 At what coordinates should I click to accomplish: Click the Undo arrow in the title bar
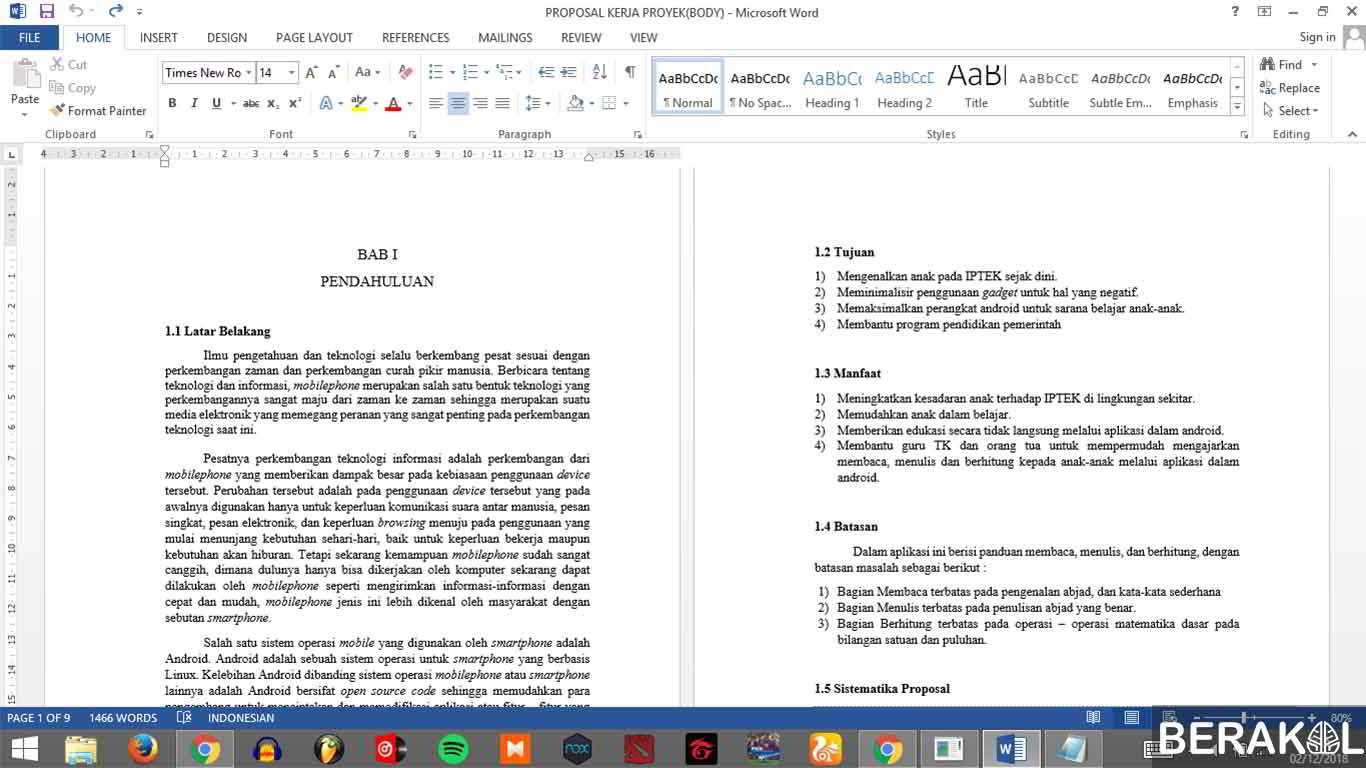pyautogui.click(x=77, y=12)
